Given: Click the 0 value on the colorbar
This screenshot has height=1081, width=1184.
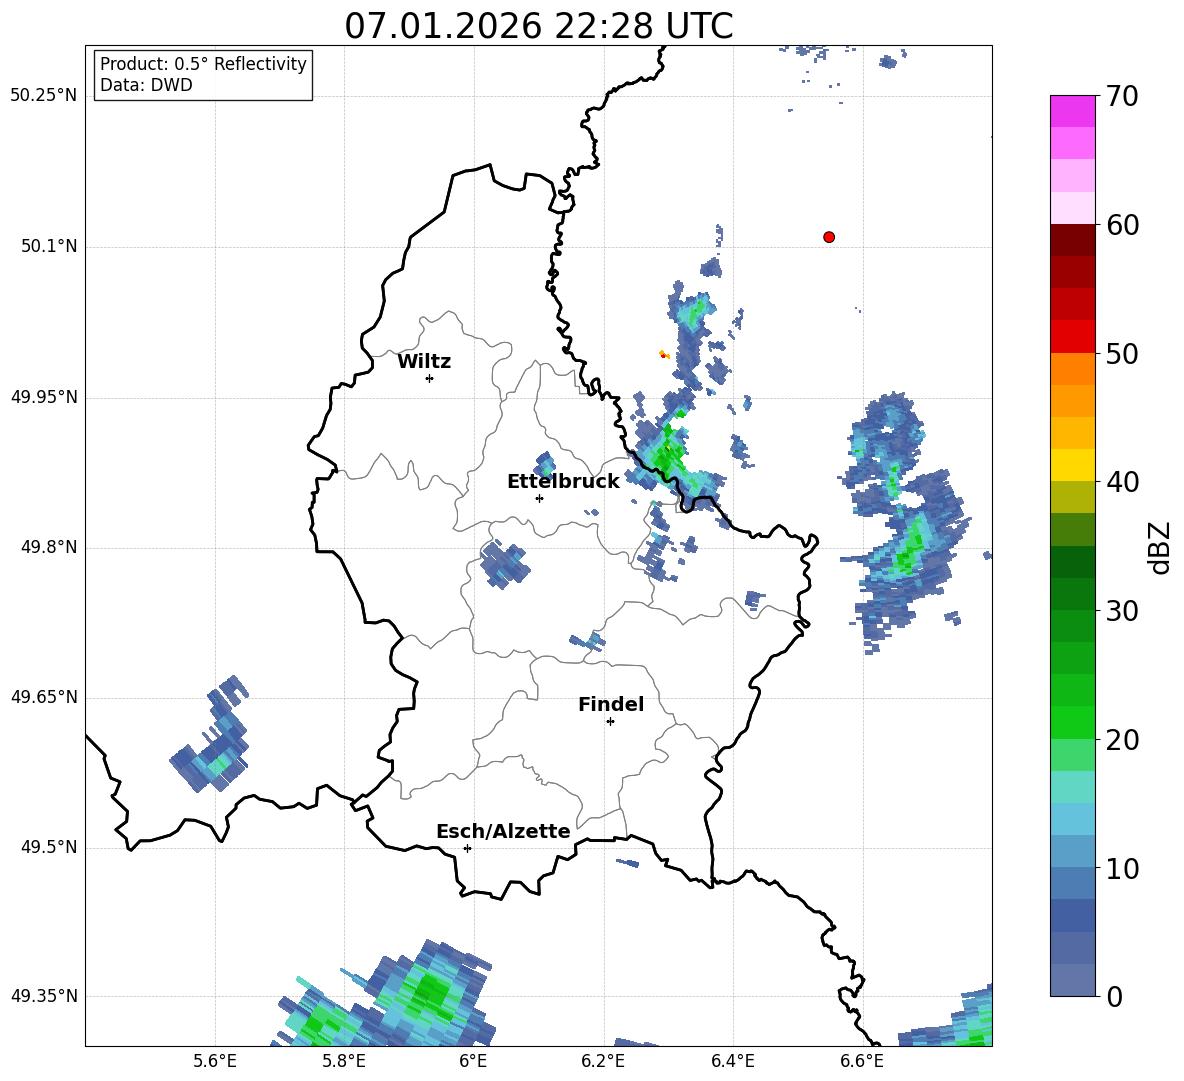Looking at the screenshot, I should tap(1113, 996).
